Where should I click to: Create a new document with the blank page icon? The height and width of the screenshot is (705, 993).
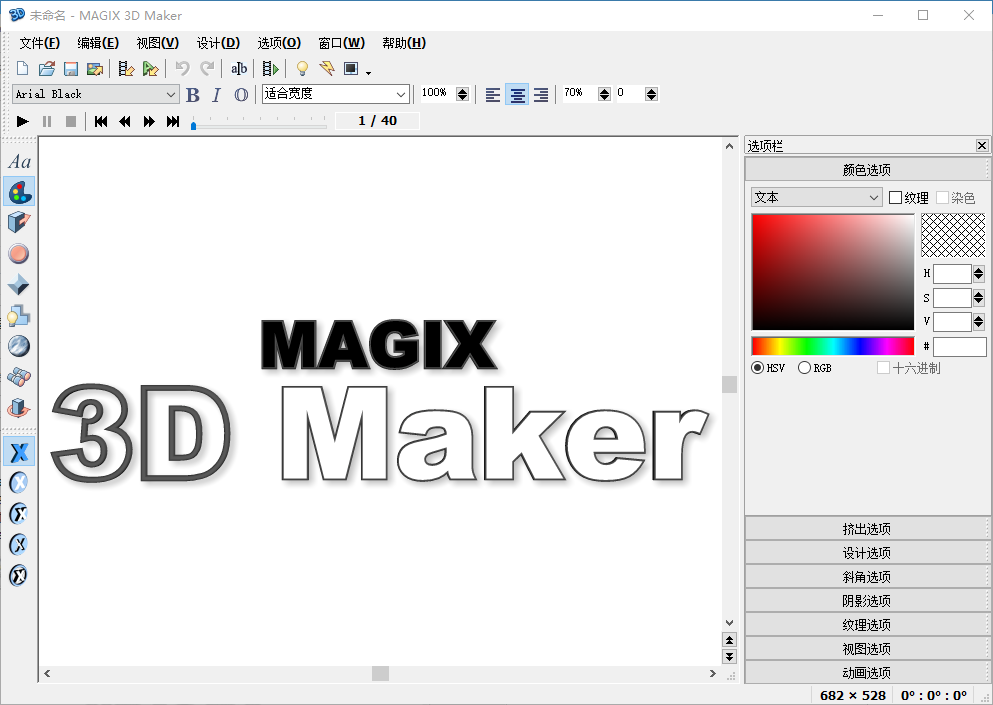[22, 68]
